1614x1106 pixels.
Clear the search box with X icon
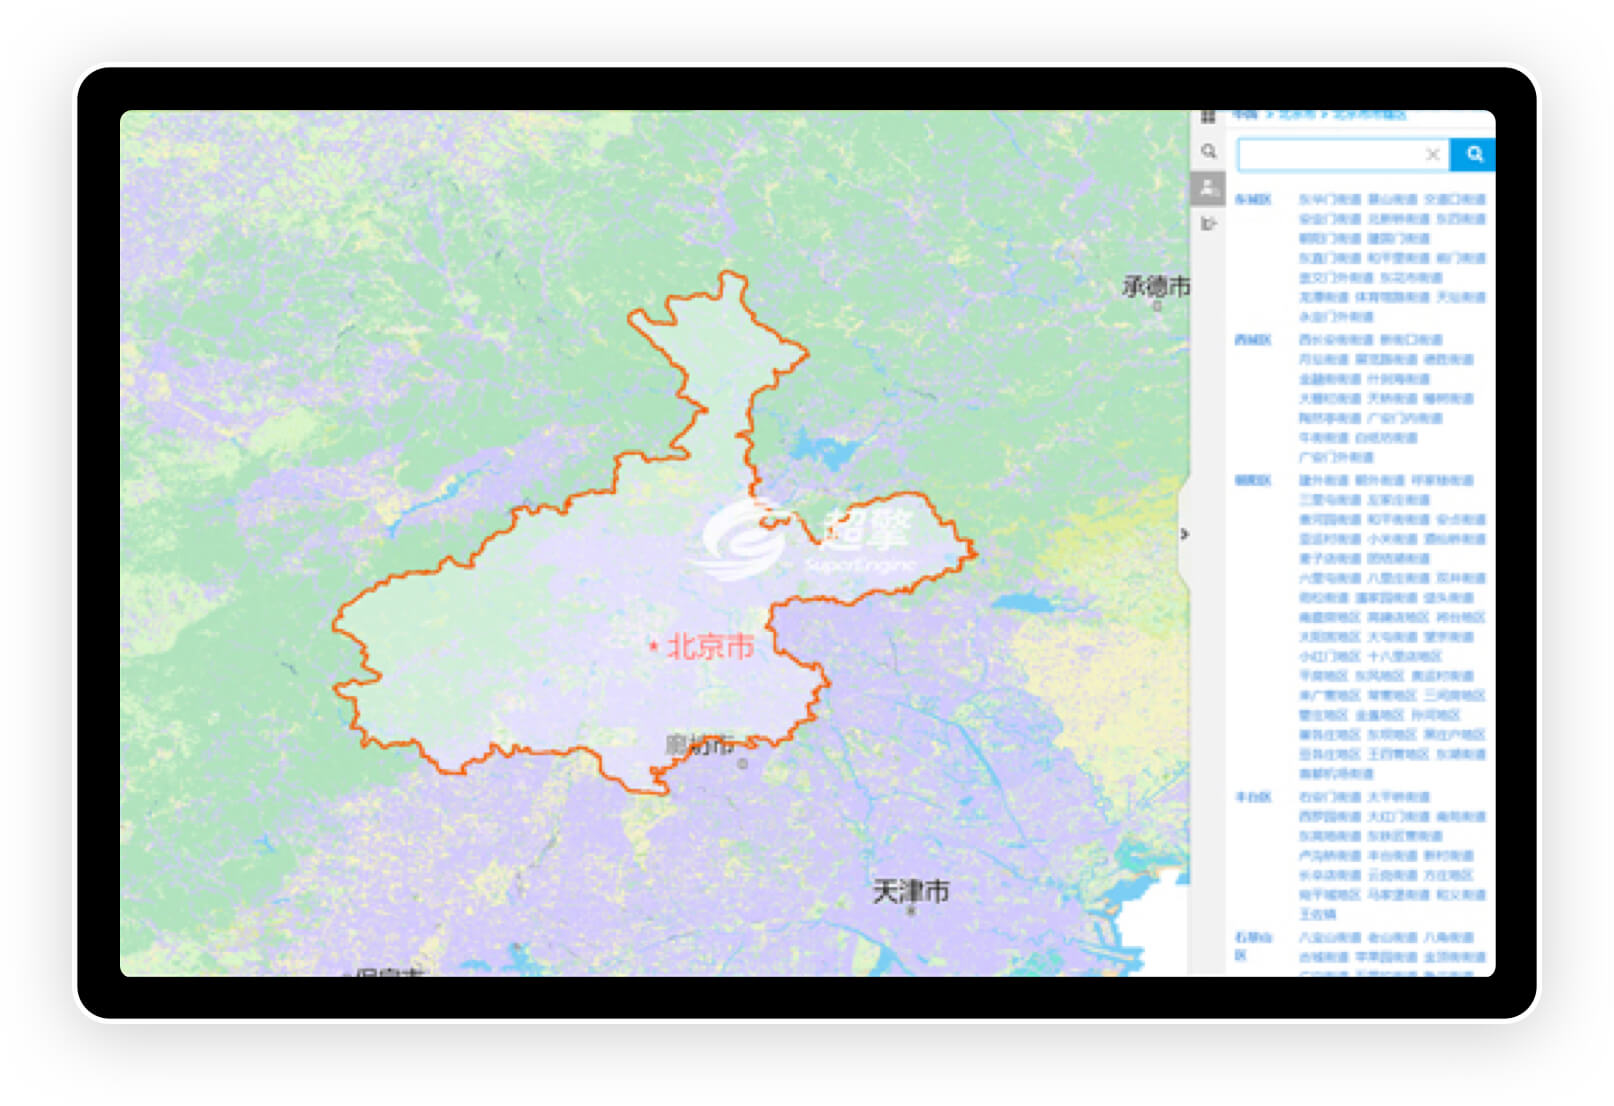[x=1432, y=154]
